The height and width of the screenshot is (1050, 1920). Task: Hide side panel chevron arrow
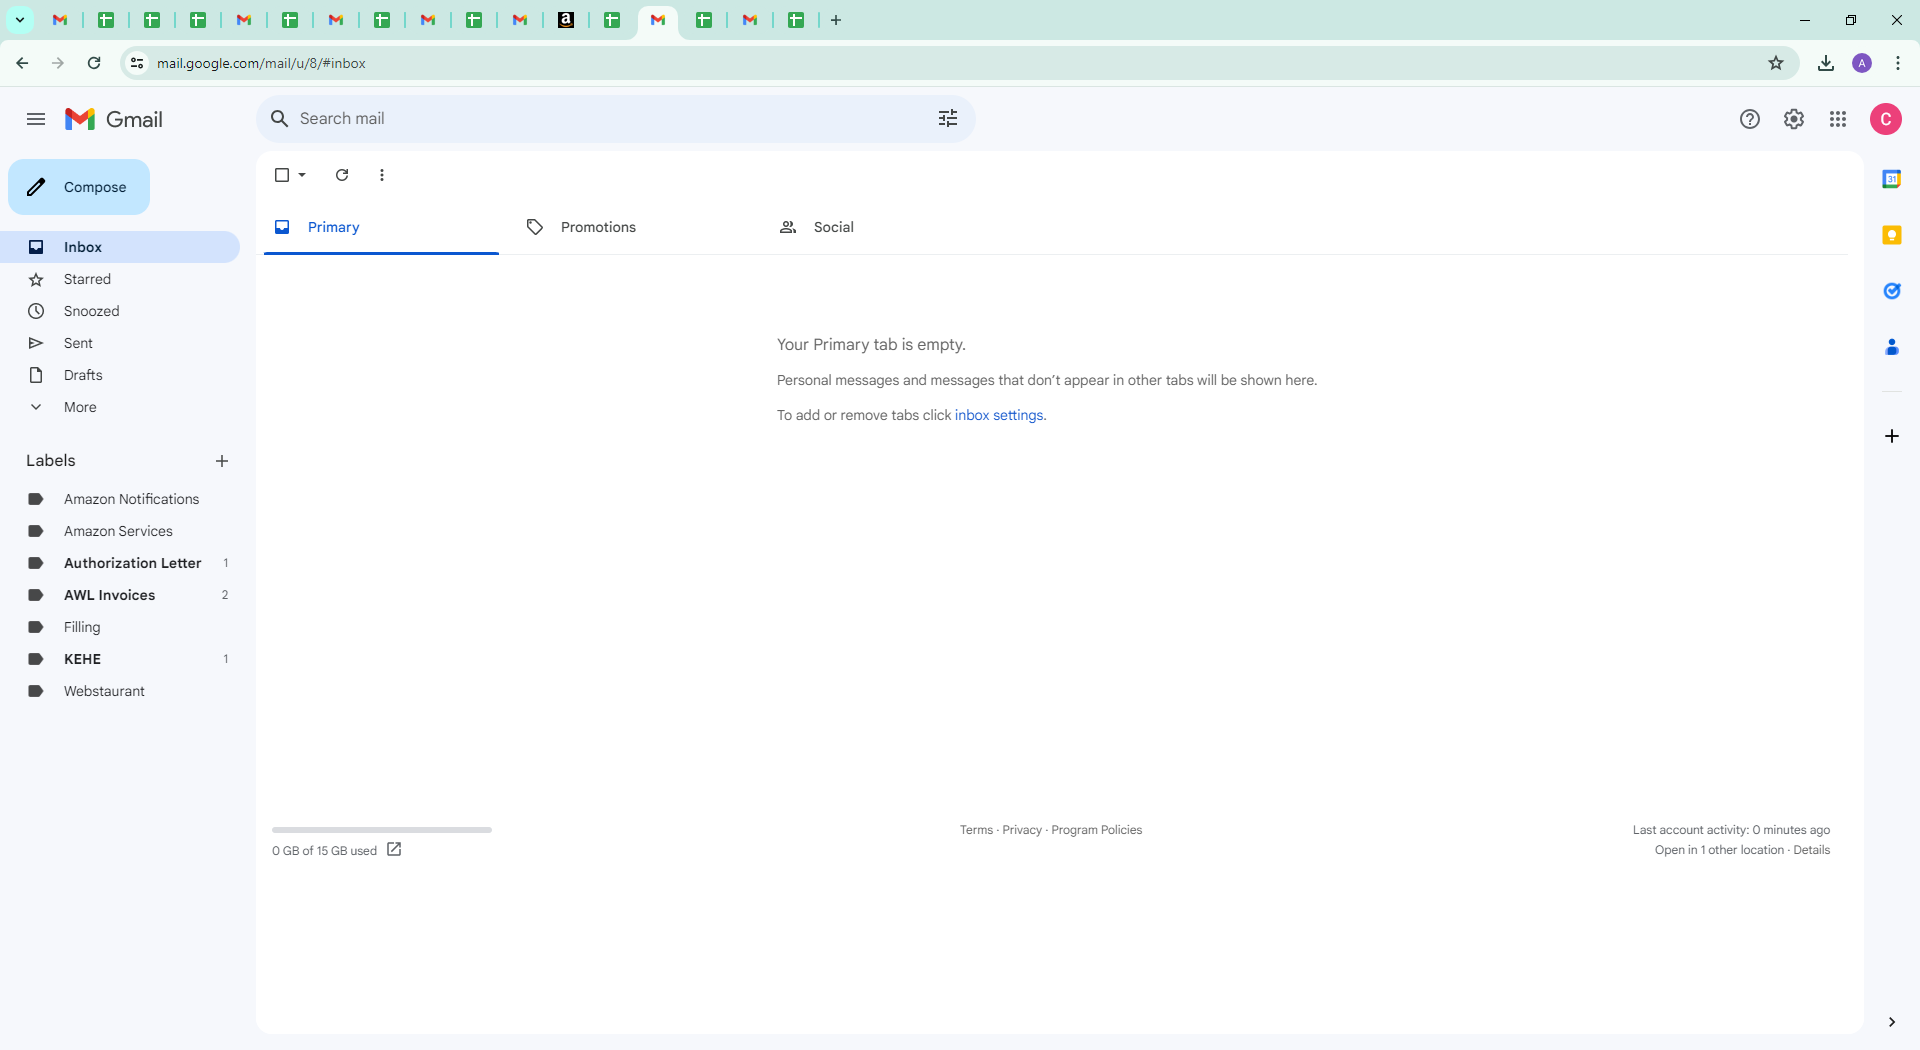point(1892,1022)
